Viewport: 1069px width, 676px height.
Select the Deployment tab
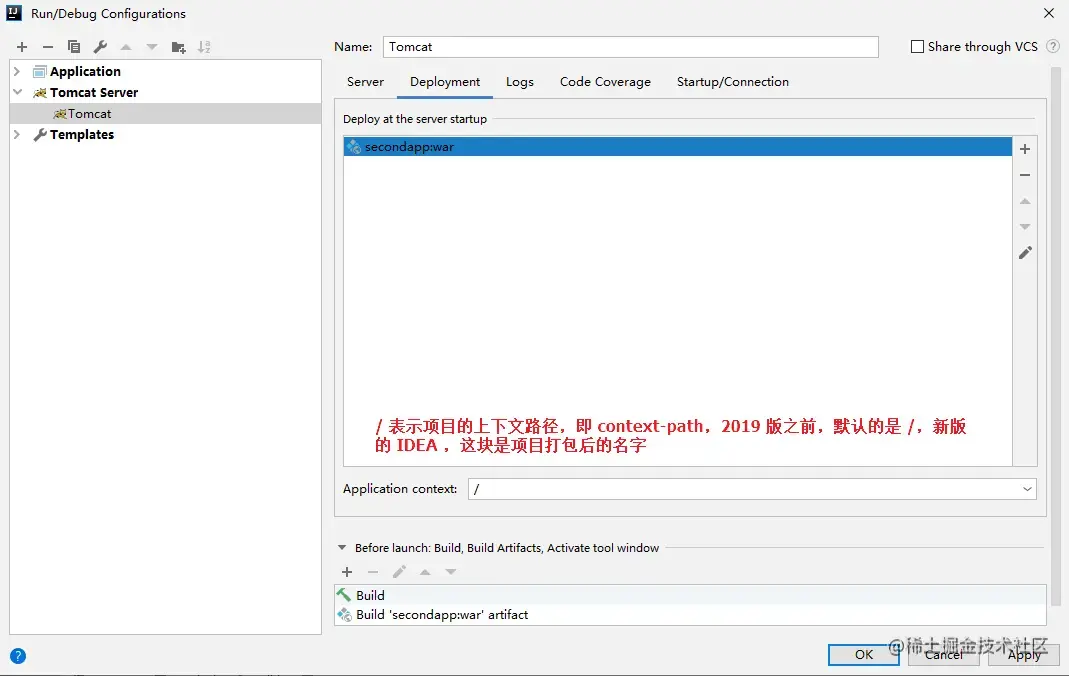click(x=445, y=82)
